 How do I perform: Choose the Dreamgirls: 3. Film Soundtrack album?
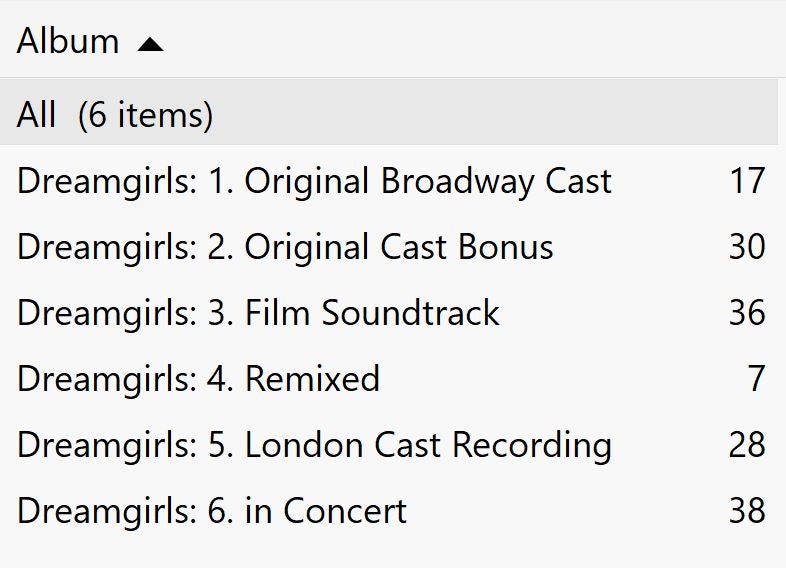[258, 313]
